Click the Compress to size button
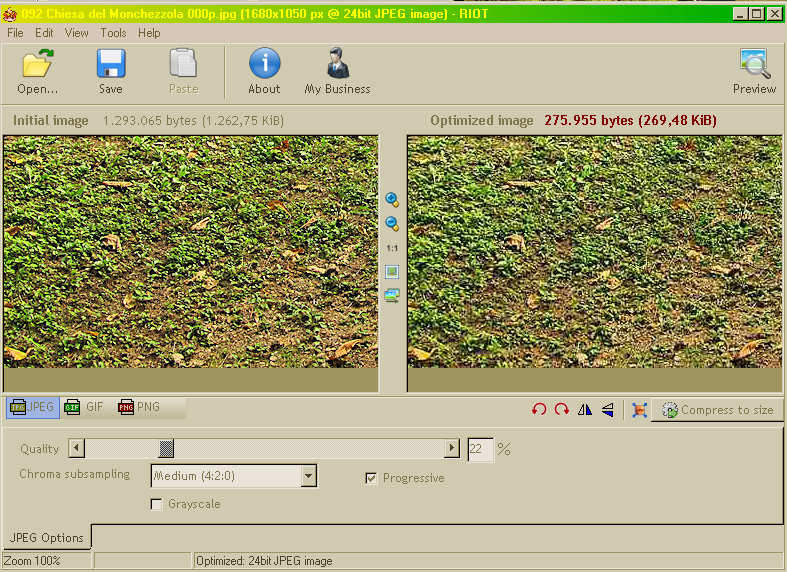 [717, 410]
